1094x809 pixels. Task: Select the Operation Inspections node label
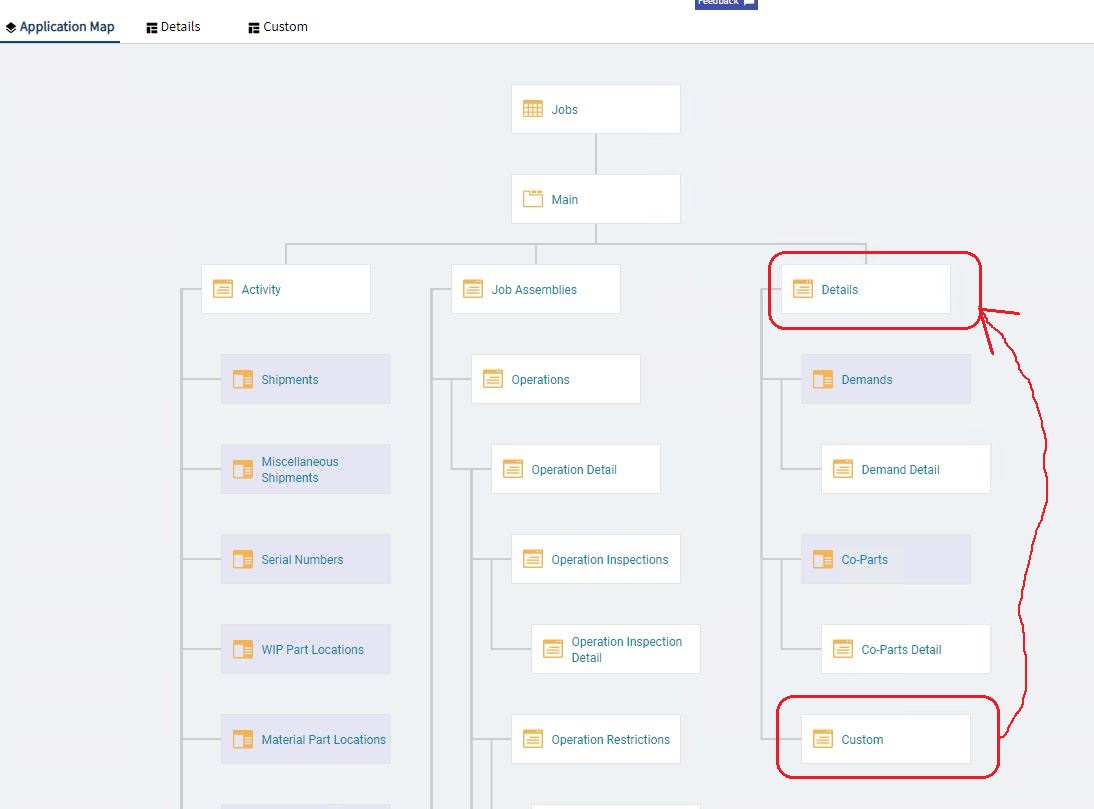pos(609,559)
